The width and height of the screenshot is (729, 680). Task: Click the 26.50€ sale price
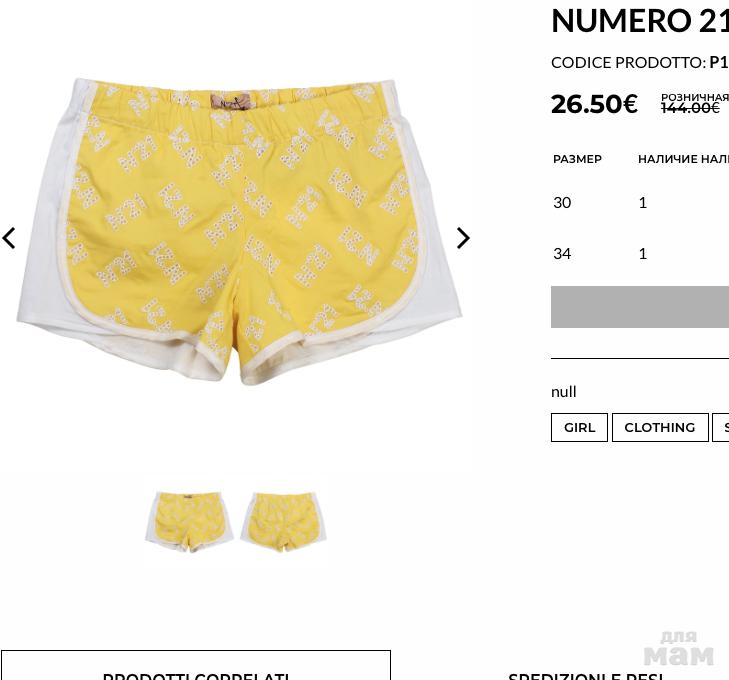point(594,104)
